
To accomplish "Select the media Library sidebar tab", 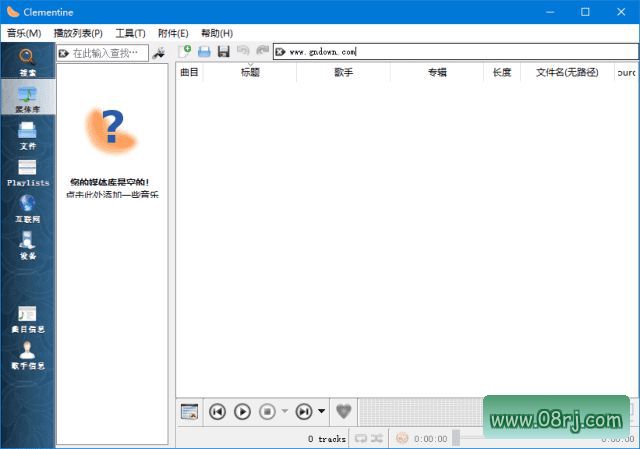I will pyautogui.click(x=27, y=97).
